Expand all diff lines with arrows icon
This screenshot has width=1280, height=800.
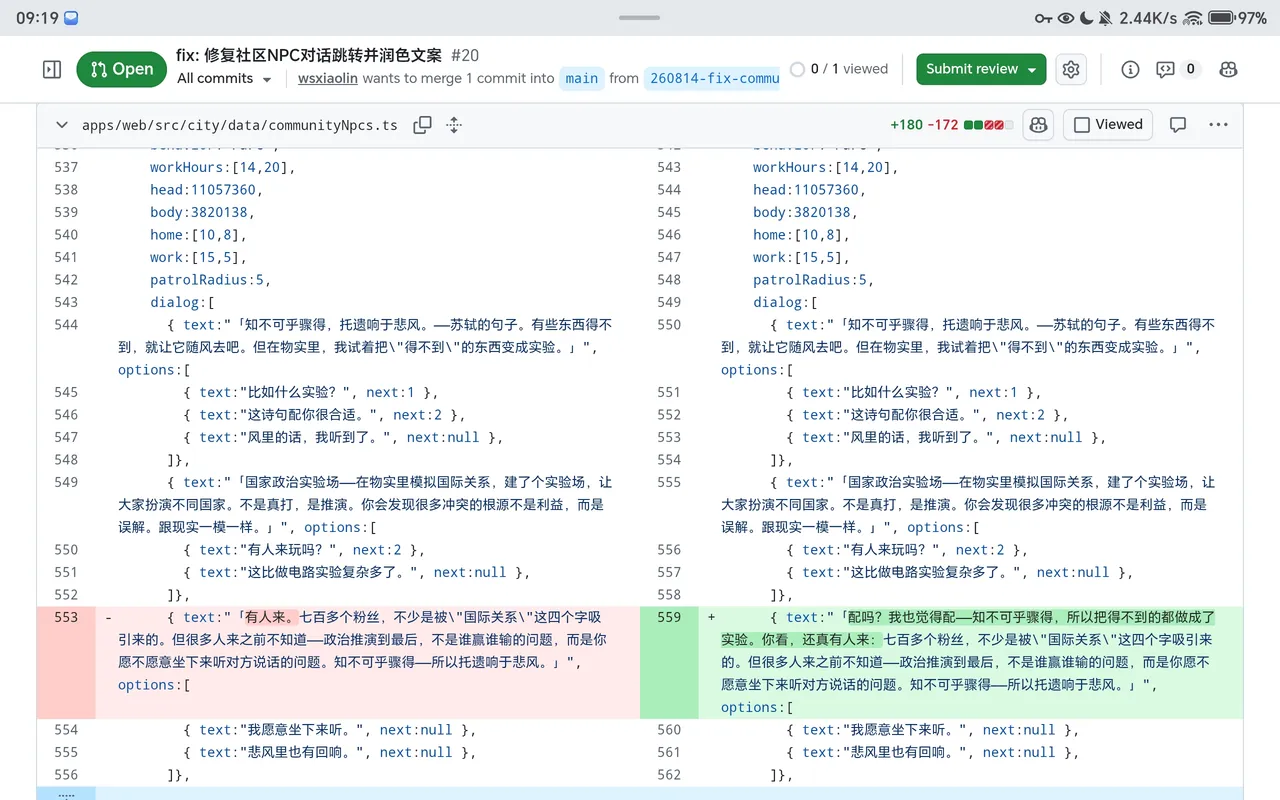454,125
